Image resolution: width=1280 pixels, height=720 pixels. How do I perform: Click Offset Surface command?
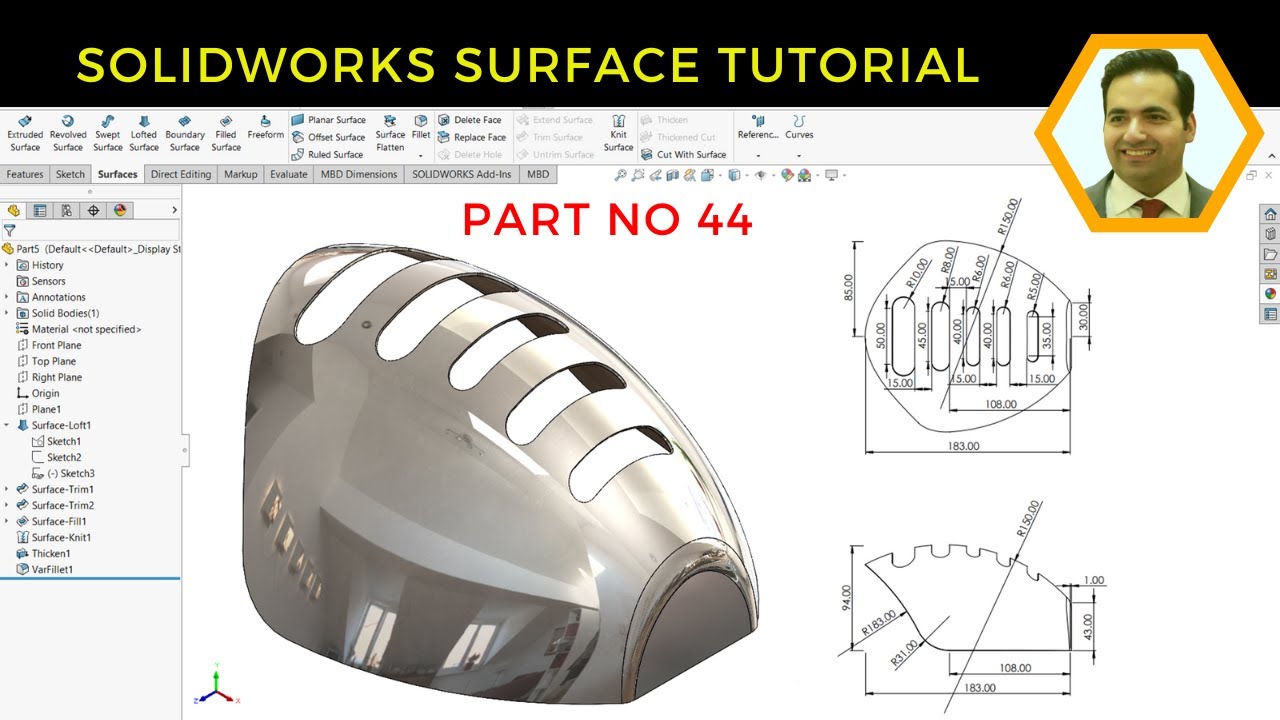(x=329, y=137)
